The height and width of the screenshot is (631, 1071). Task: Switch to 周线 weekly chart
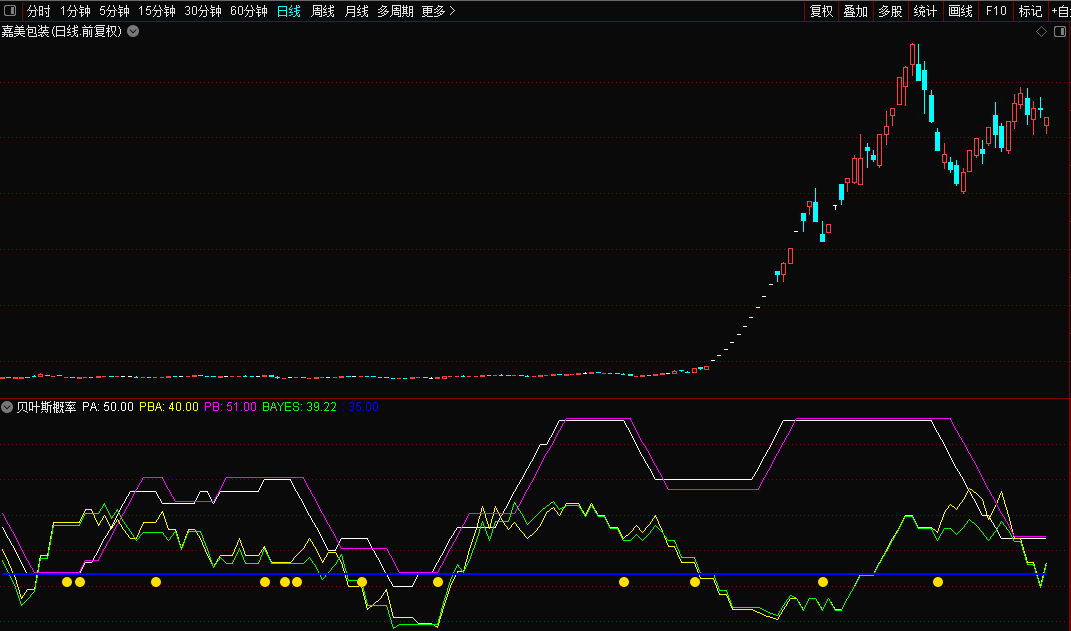(x=322, y=11)
